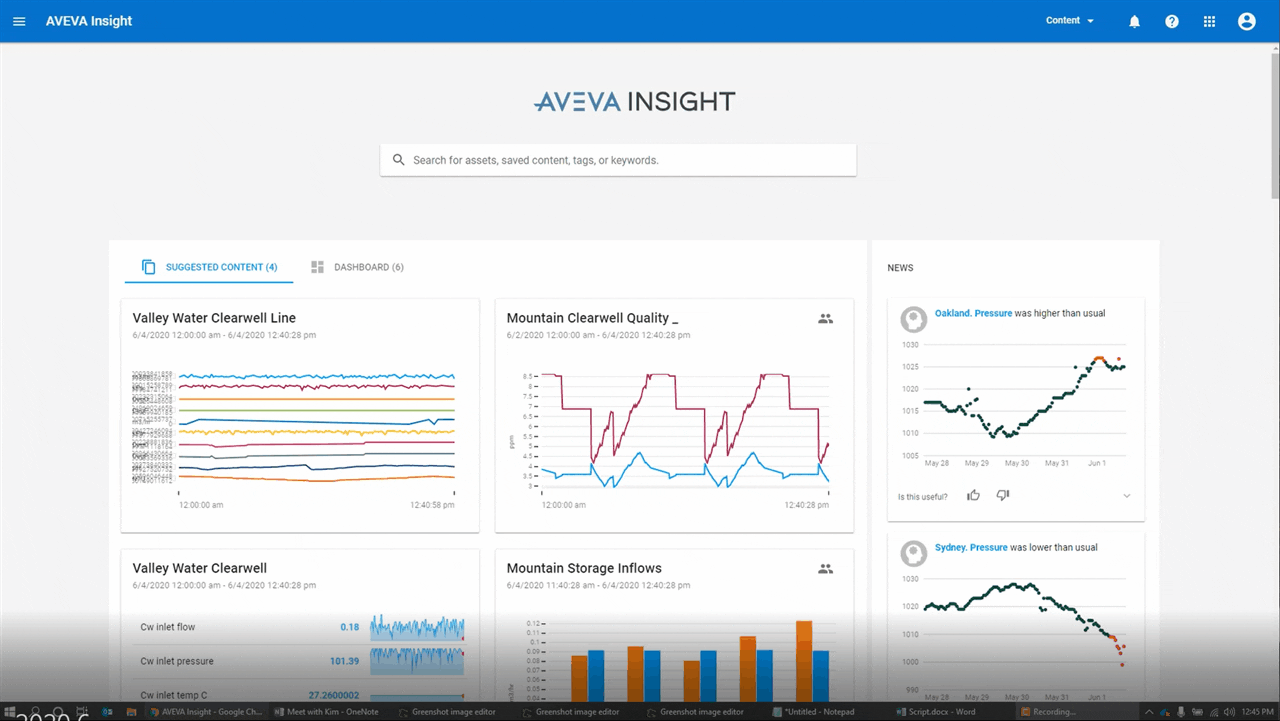Open Mountain Storage Inflows card title
Image resolution: width=1280 pixels, height=721 pixels.
tap(584, 568)
